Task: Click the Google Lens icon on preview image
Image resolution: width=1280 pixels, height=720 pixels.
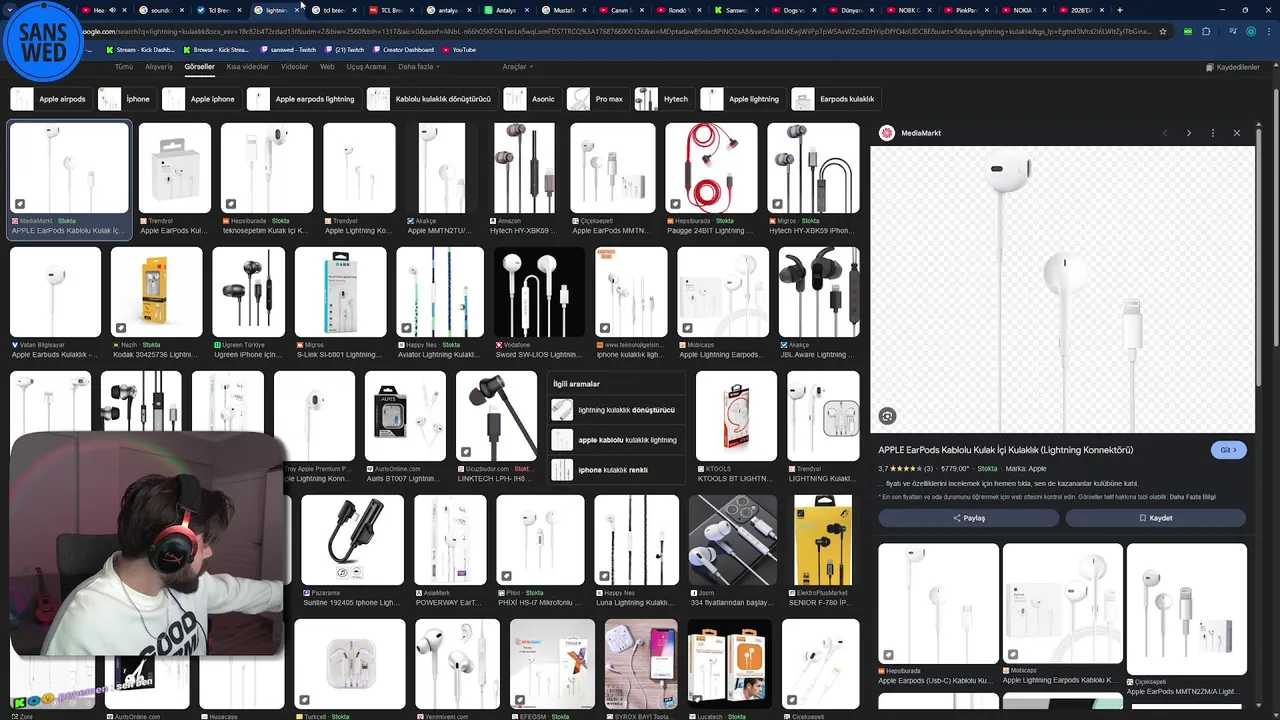Action: point(887,416)
